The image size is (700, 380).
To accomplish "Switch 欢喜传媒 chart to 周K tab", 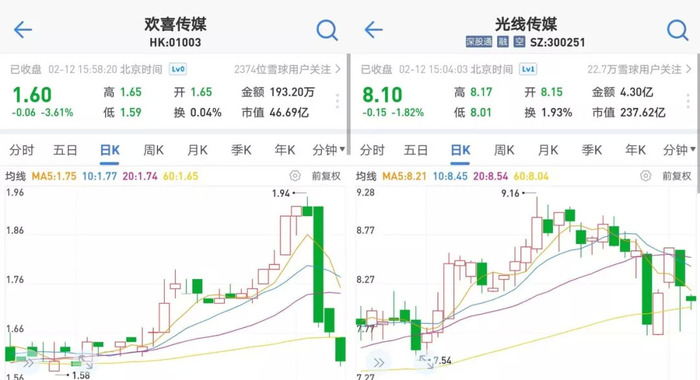I will (x=153, y=150).
